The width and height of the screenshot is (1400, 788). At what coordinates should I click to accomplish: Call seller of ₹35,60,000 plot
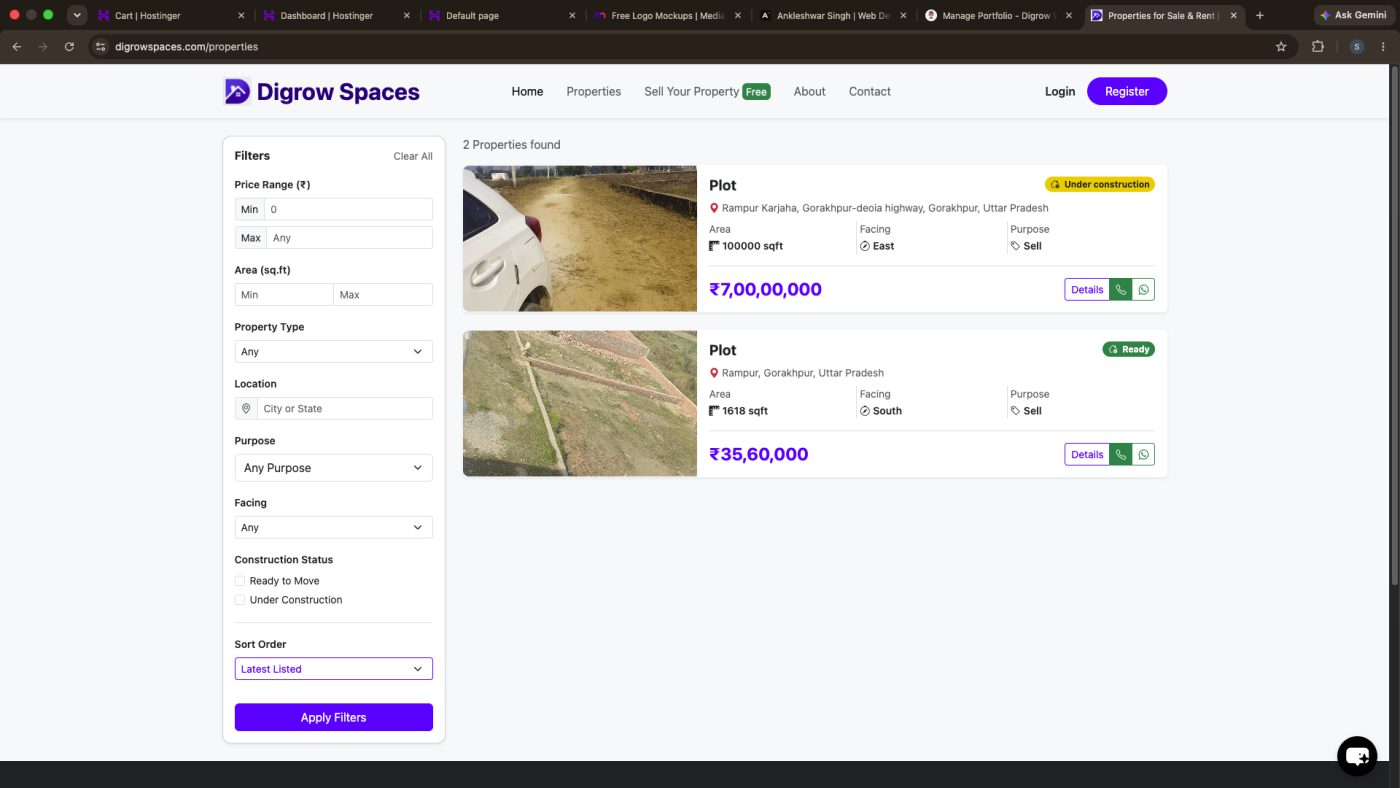1121,455
